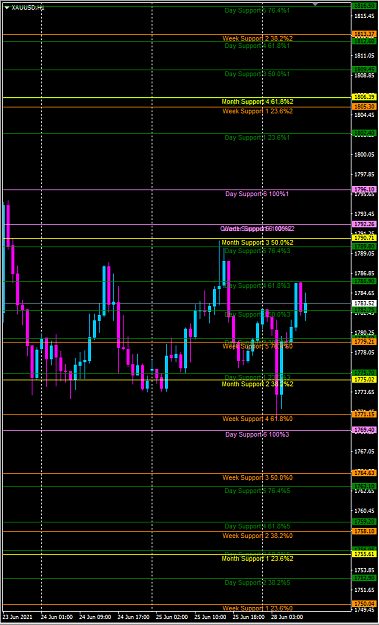The image size is (379, 625).
Task: Select the 'Month Support 3 50.0%2' label
Action: pos(257,243)
